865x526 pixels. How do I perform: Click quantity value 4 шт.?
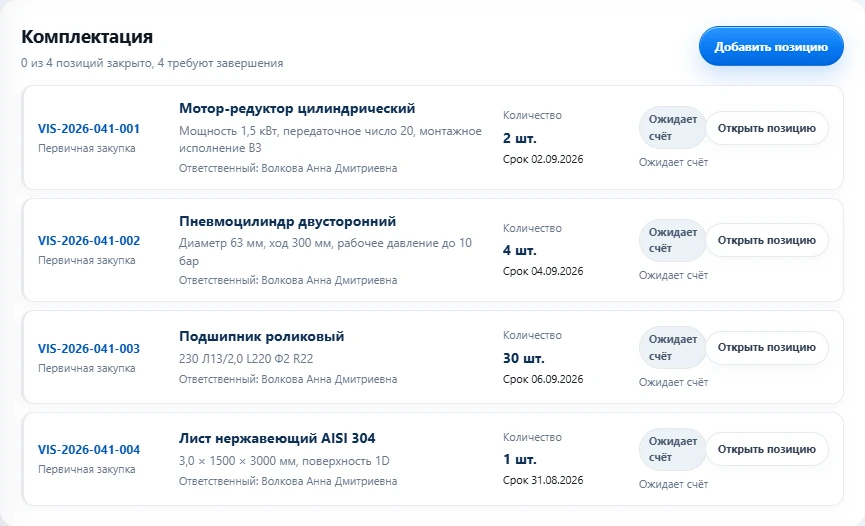[x=520, y=251]
